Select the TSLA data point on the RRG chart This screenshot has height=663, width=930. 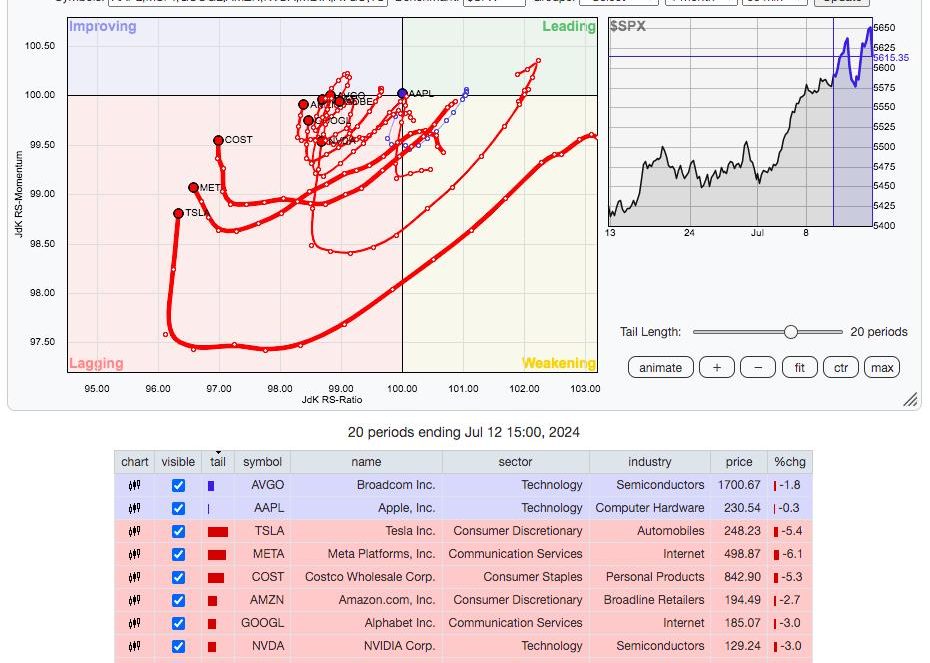click(x=179, y=213)
